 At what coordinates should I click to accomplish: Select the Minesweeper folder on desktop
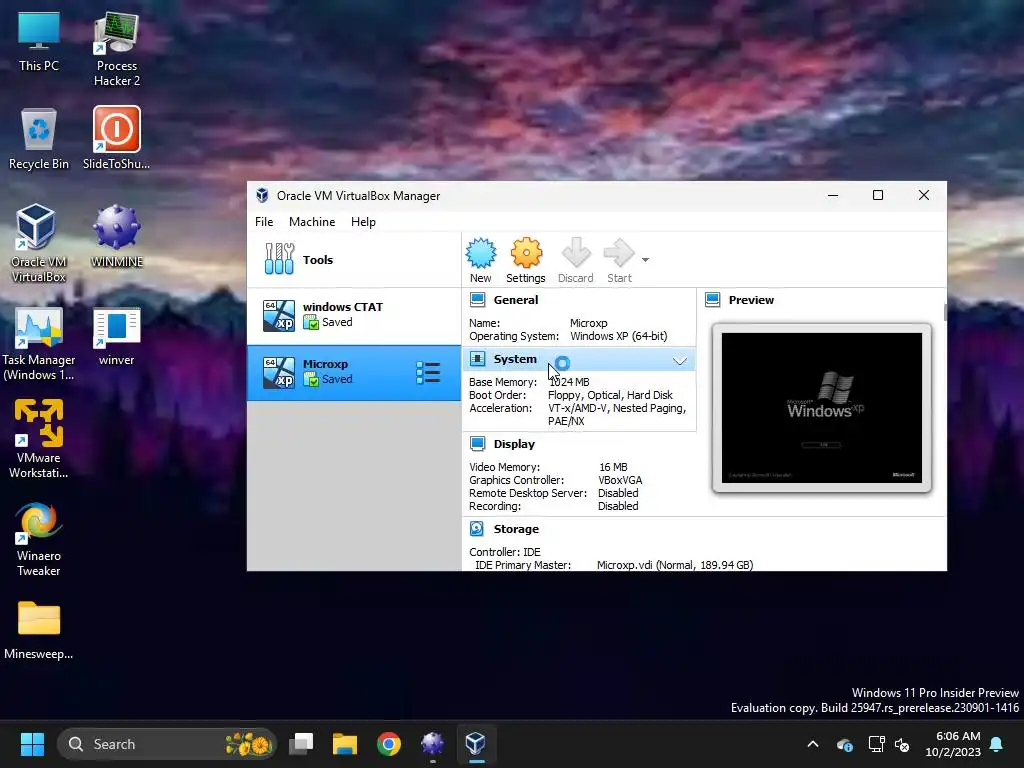[x=39, y=631]
